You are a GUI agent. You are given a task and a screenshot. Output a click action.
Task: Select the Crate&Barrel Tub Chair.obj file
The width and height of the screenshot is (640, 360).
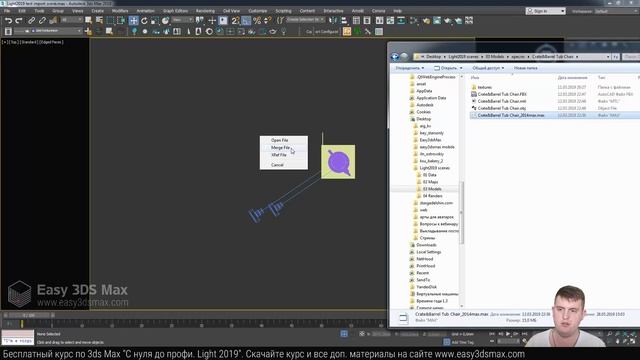(502, 108)
